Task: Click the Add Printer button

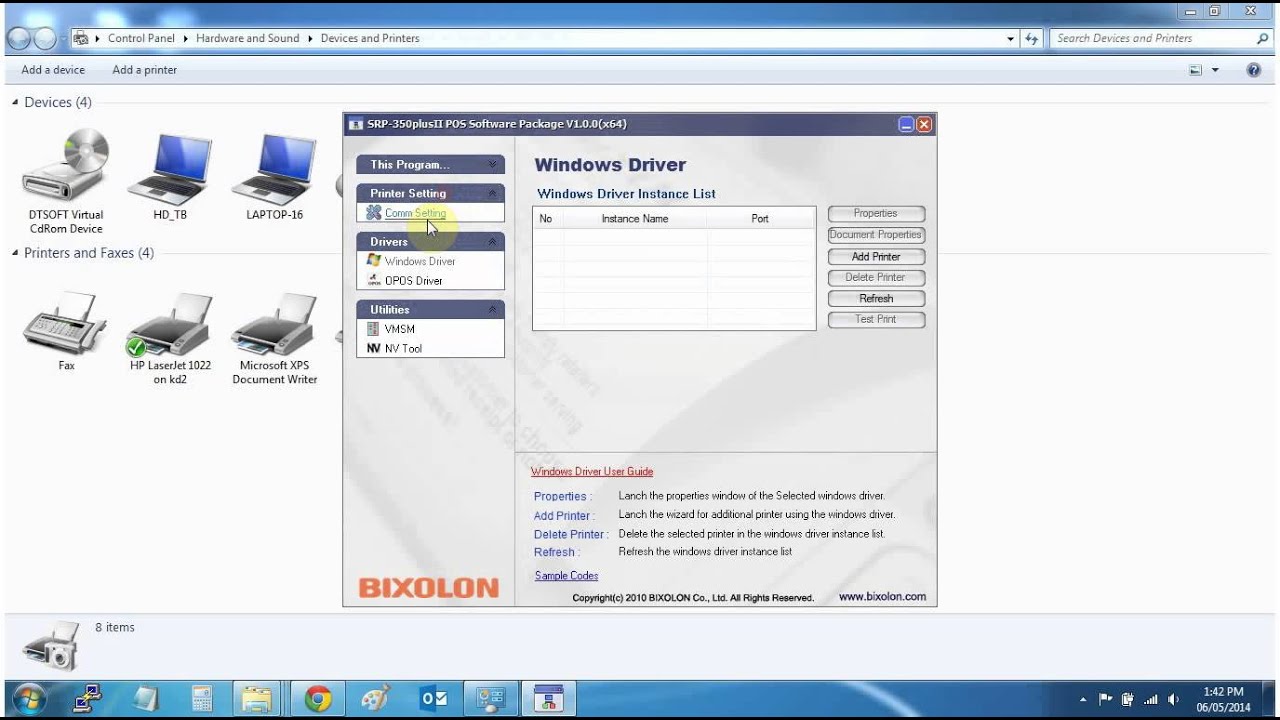Action: coord(876,257)
